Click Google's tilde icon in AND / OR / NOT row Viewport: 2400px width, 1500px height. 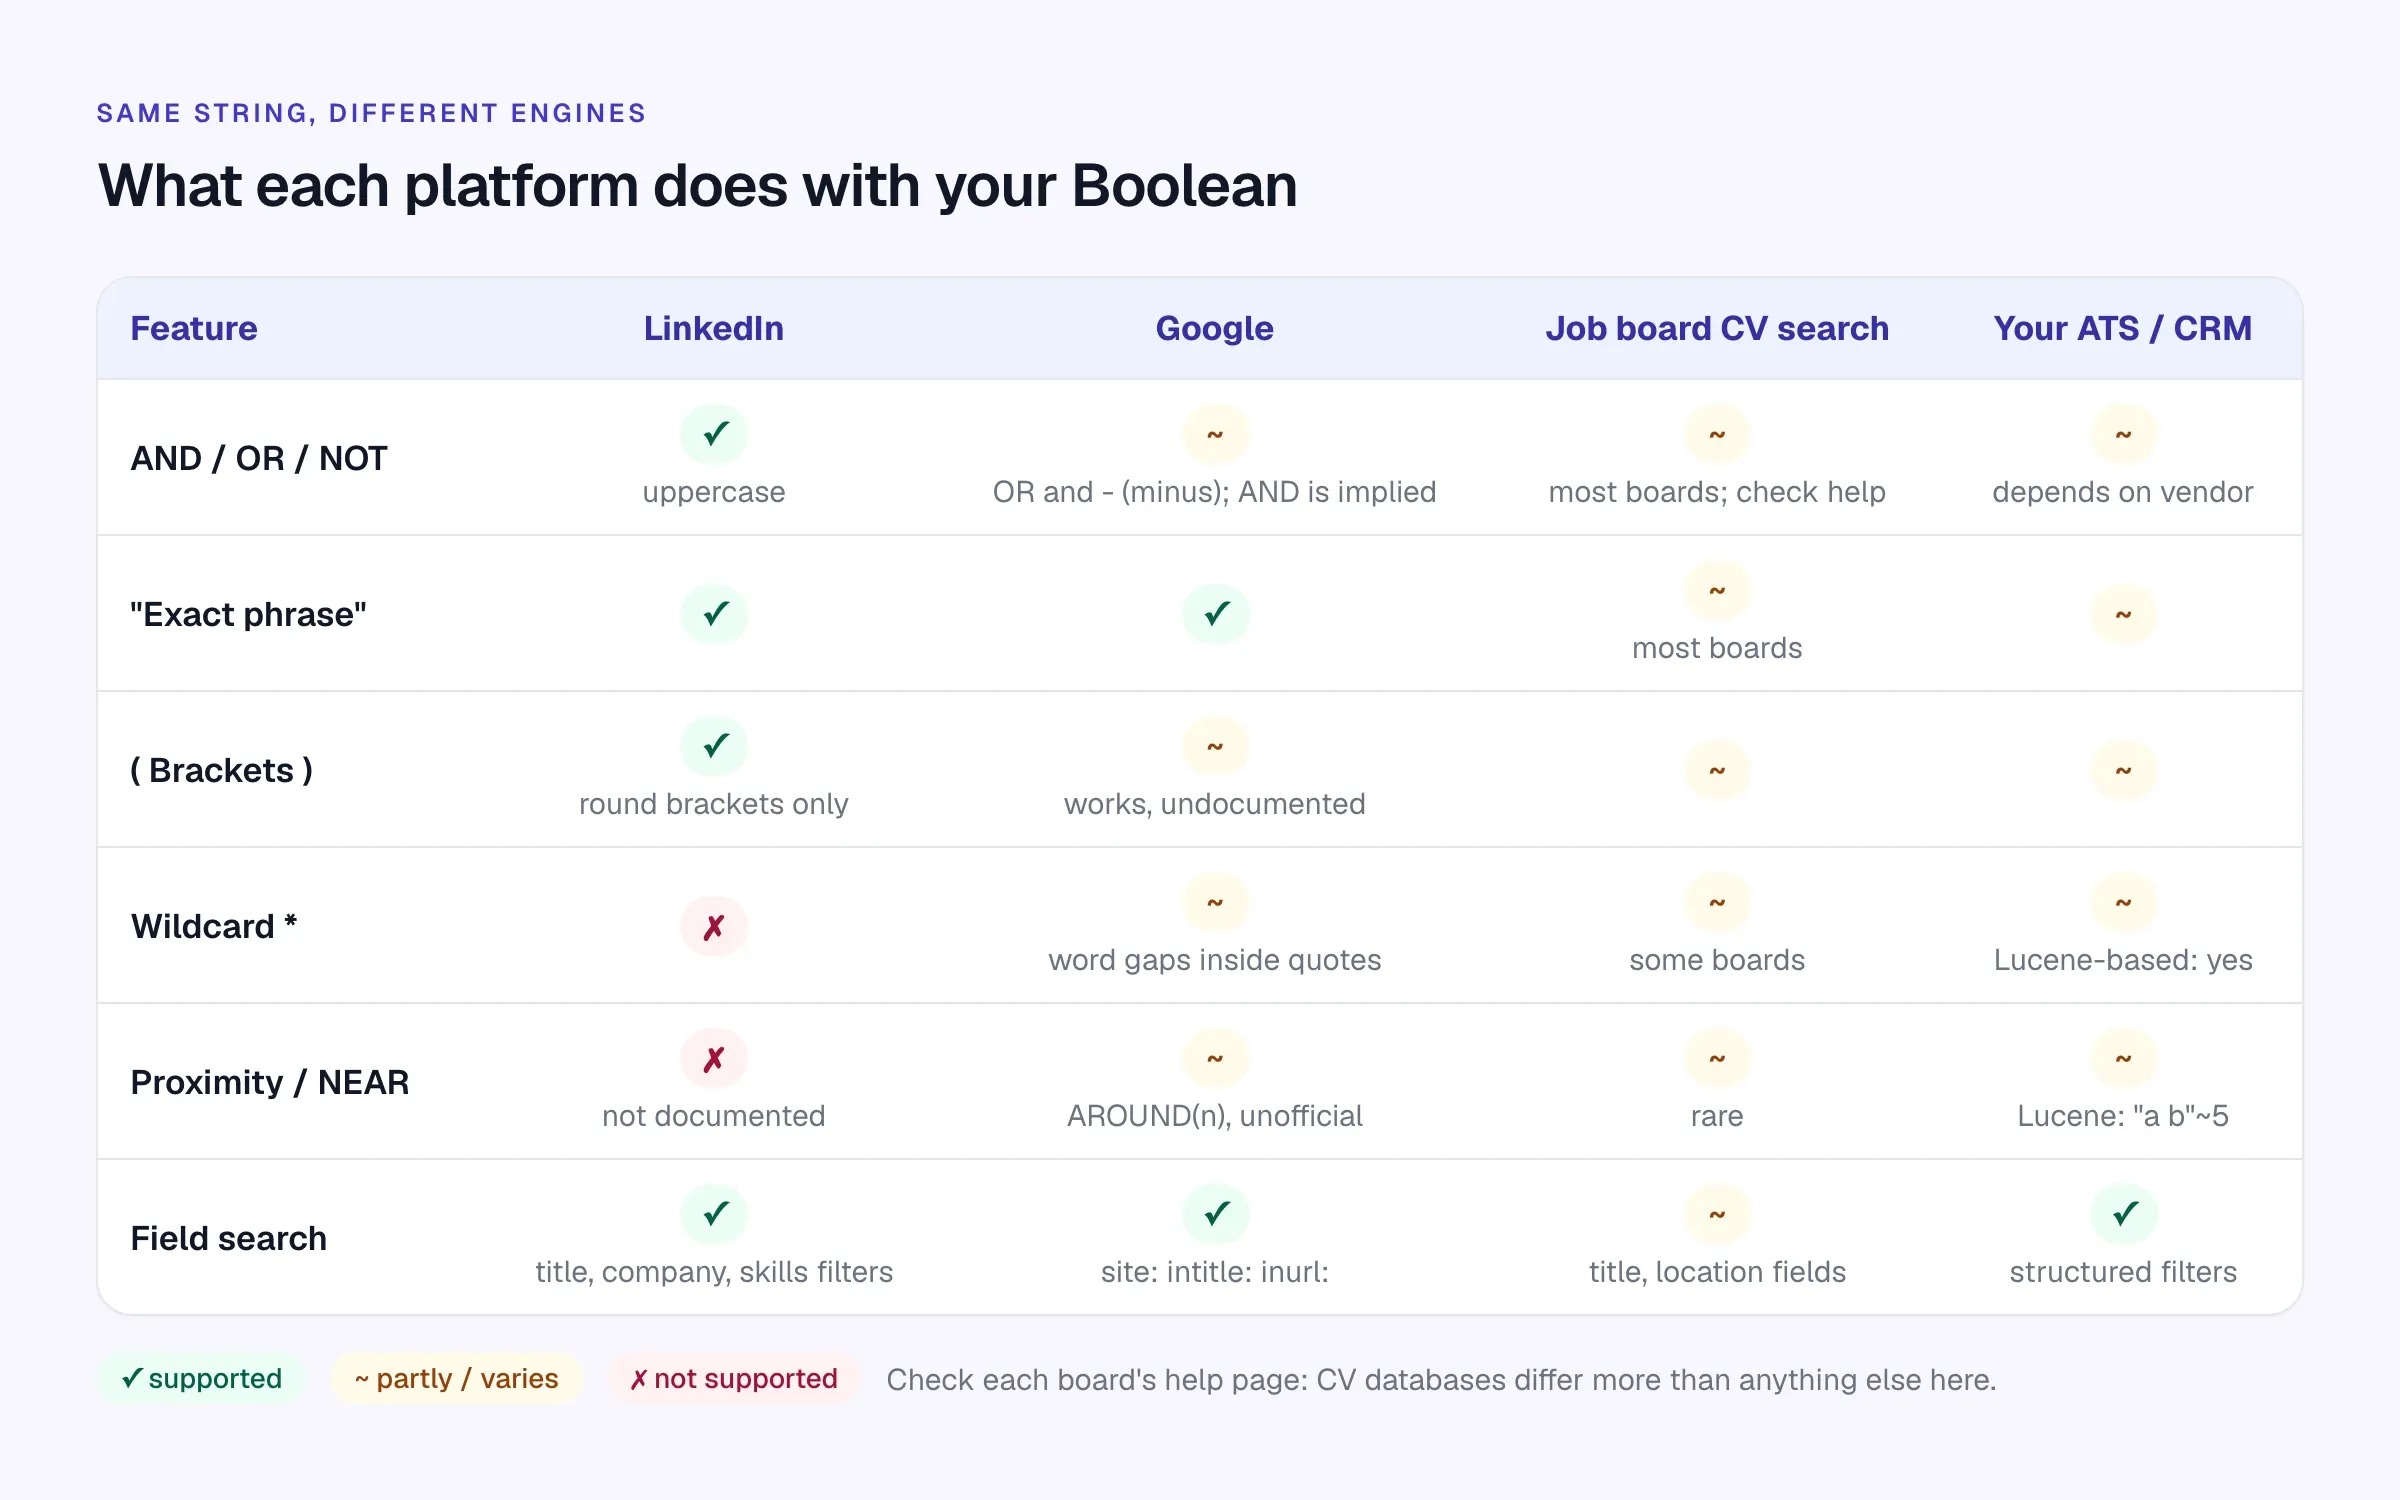click(1215, 434)
